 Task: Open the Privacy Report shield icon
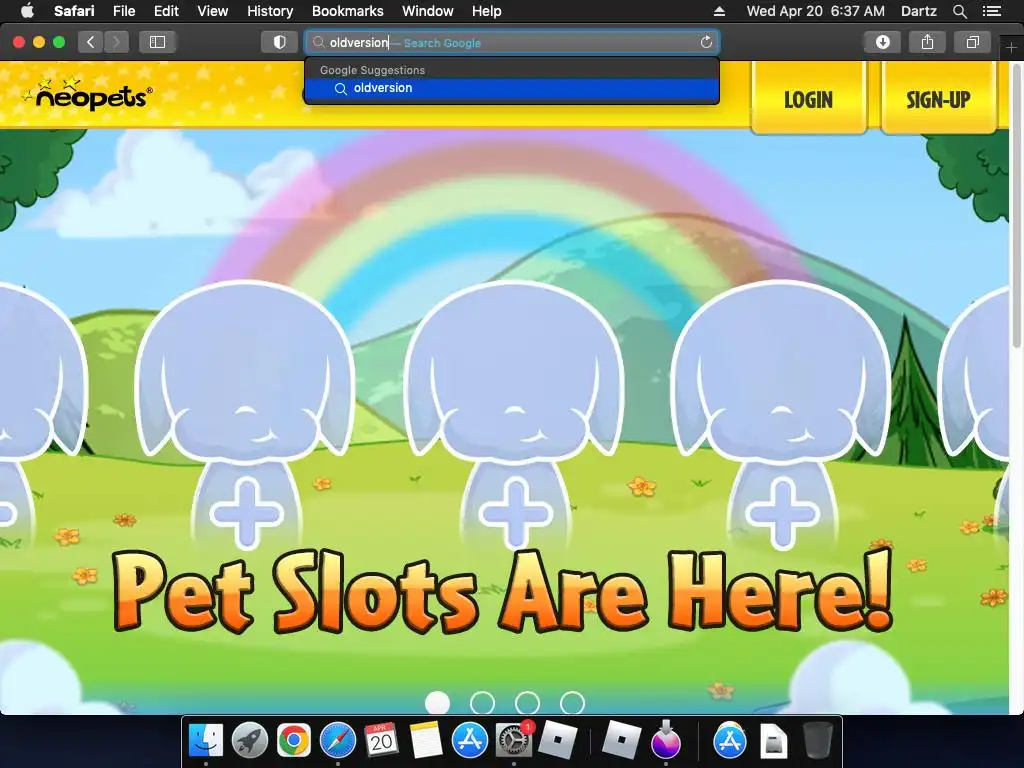click(x=280, y=42)
